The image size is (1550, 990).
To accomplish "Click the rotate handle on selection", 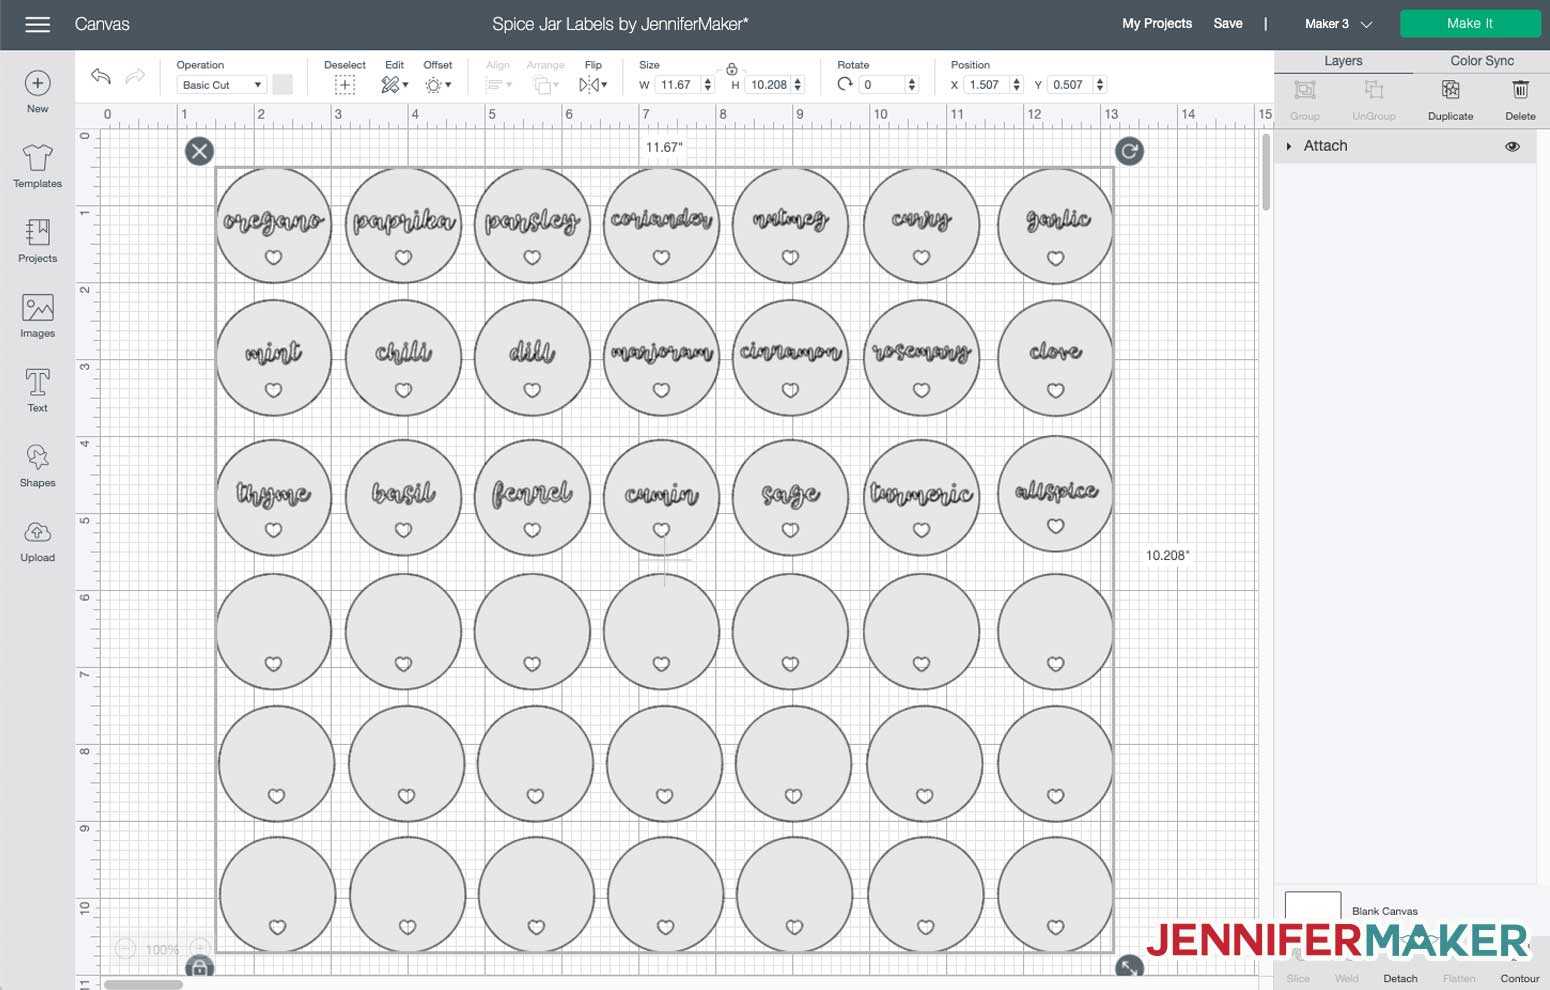I will point(1129,151).
